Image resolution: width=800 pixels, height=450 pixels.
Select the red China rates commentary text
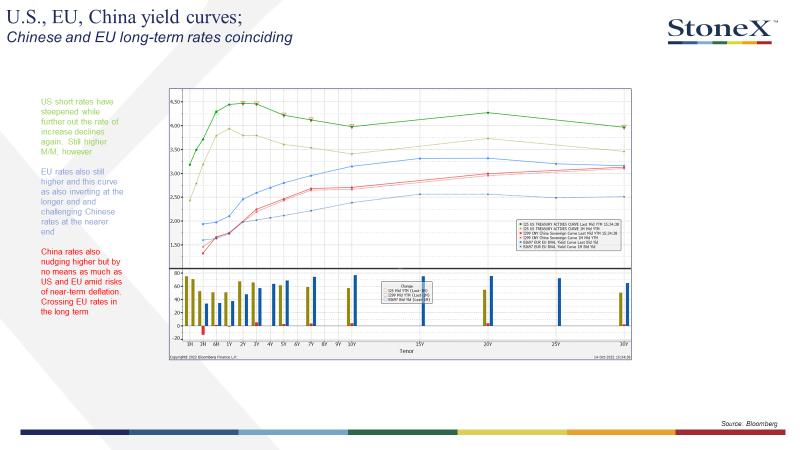pyautogui.click(x=82, y=282)
